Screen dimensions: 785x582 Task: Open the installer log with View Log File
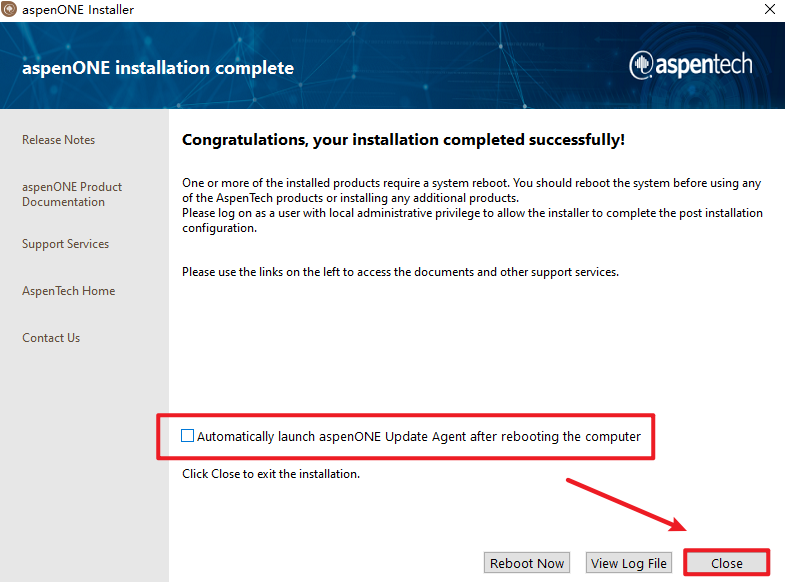click(x=628, y=563)
